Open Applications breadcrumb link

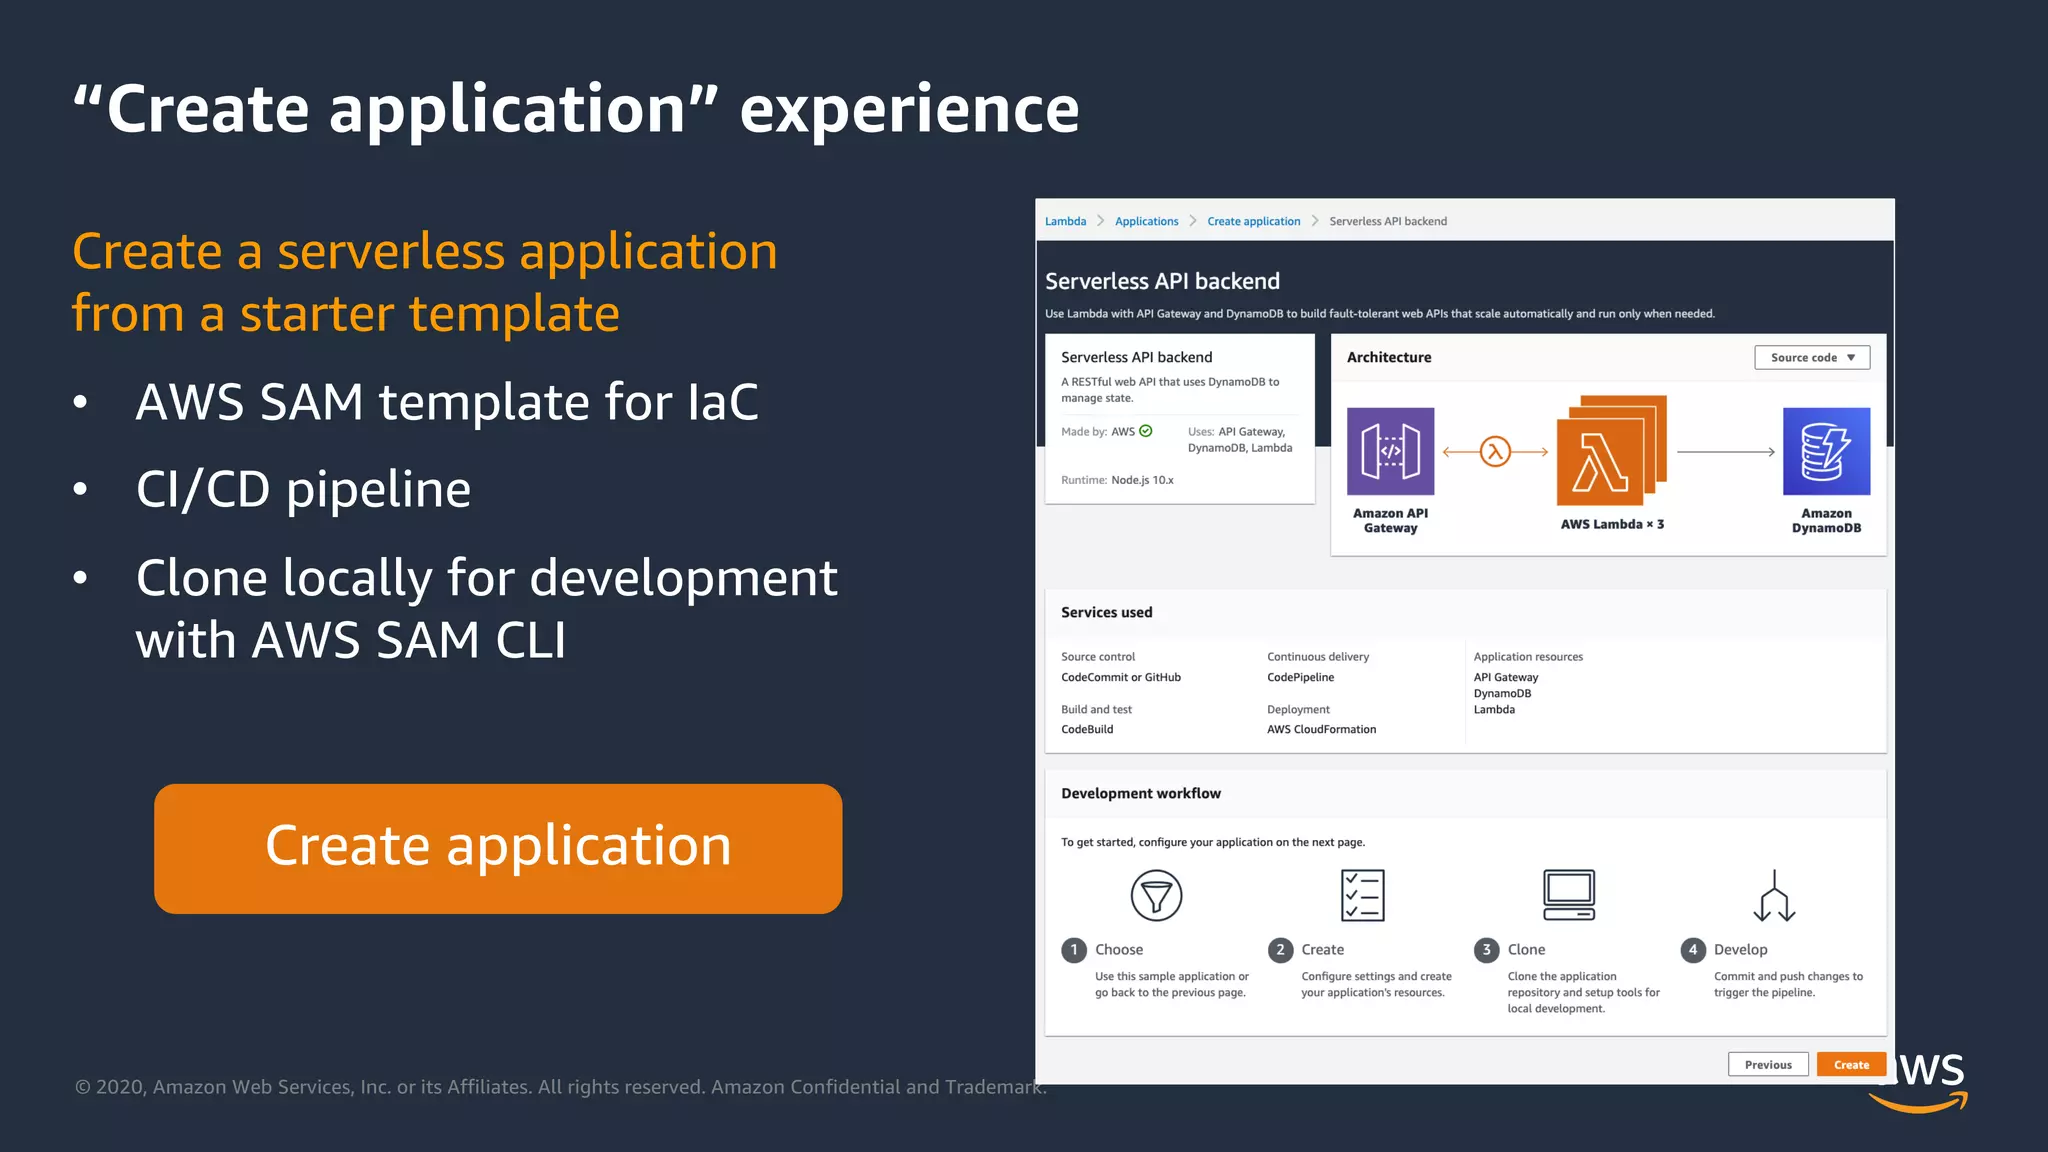click(1146, 221)
